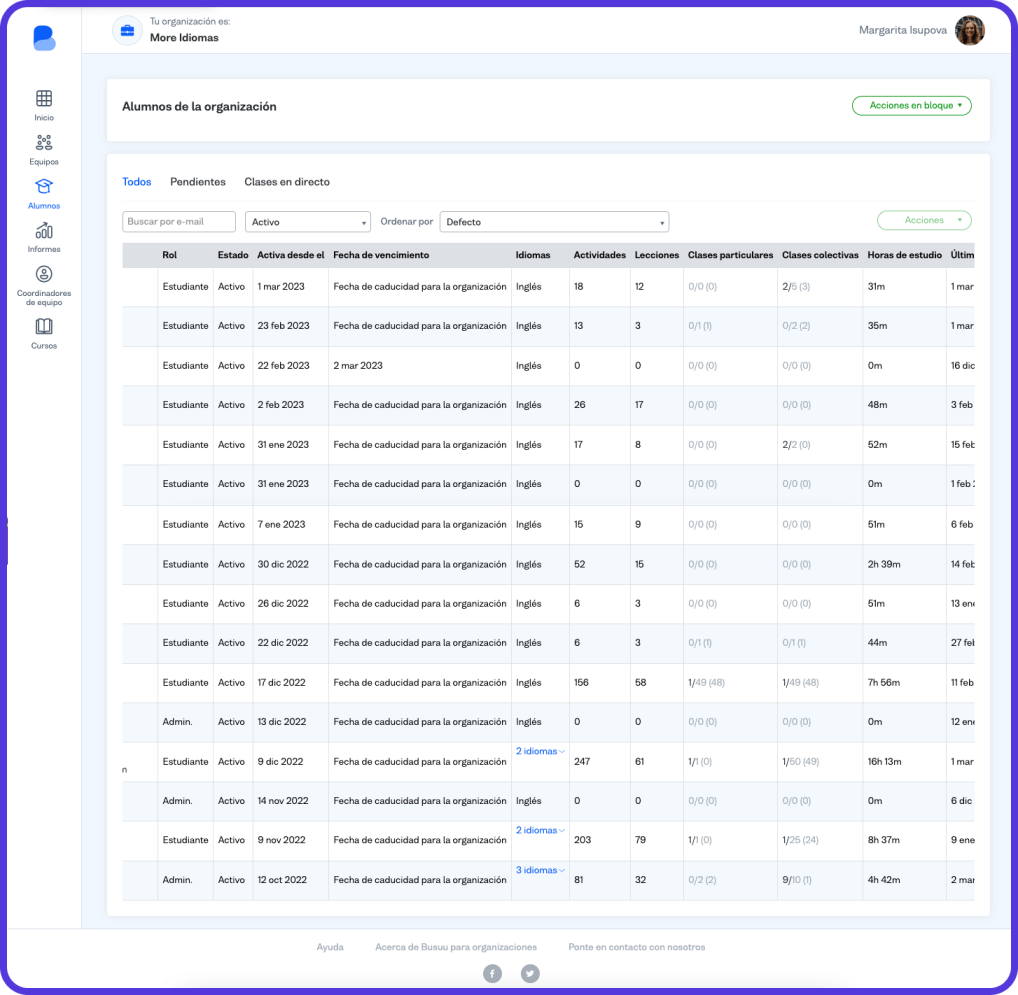Open the Informes chart icon
Viewport: 1018px width, 995px height.
tap(44, 230)
